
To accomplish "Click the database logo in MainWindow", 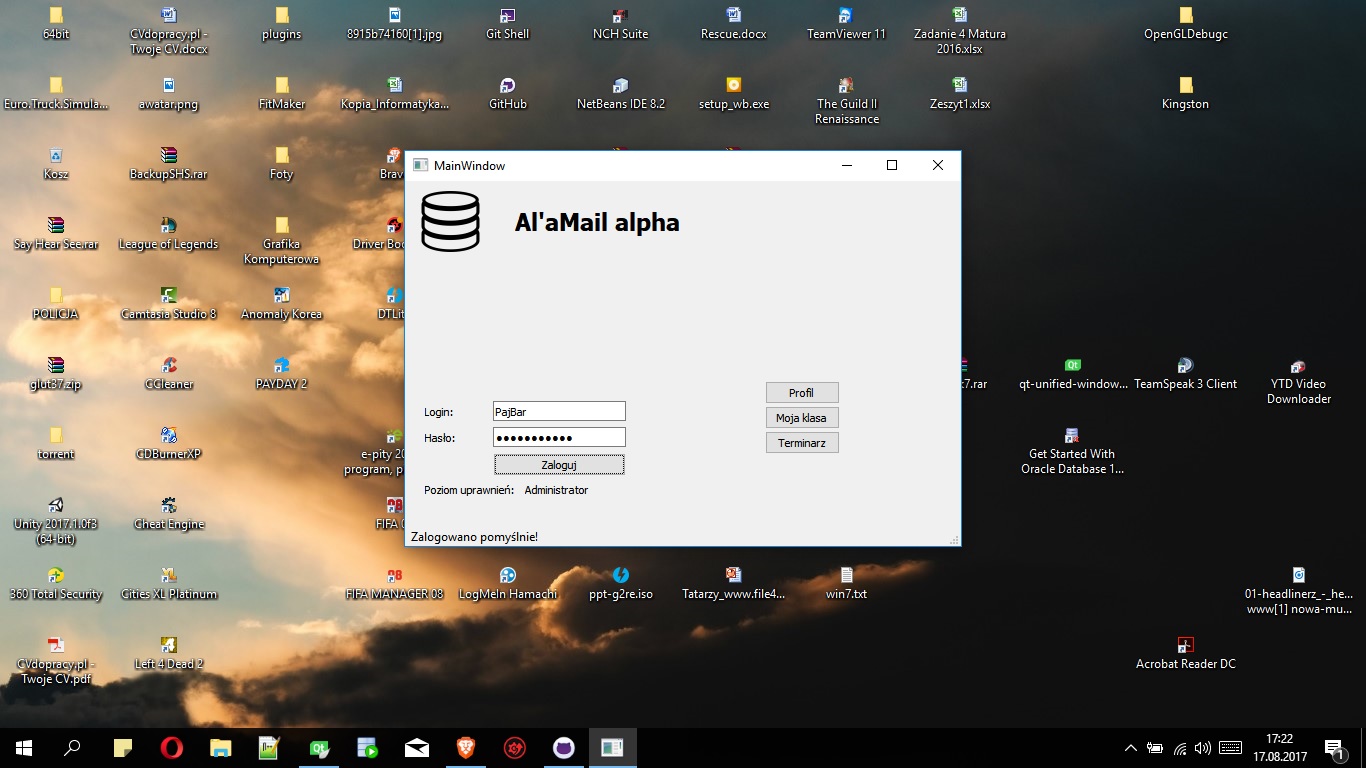I will click(x=450, y=221).
